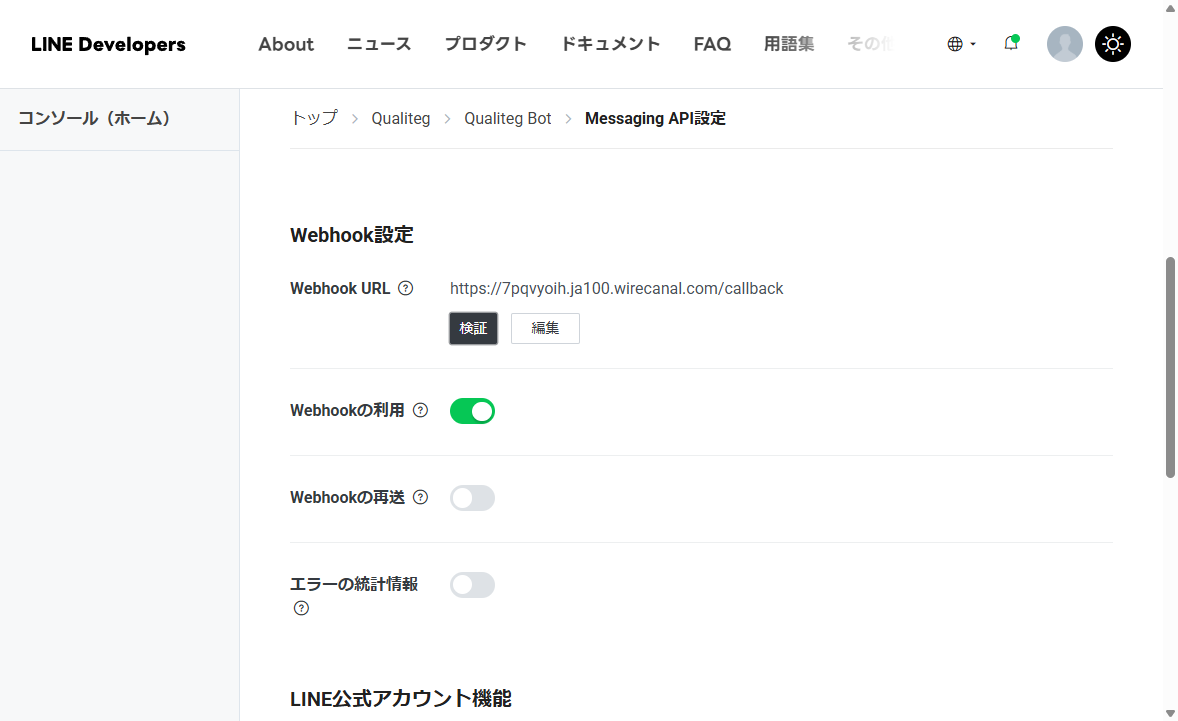1178x721 pixels.
Task: Select the webhook URL text
Action: 617,288
